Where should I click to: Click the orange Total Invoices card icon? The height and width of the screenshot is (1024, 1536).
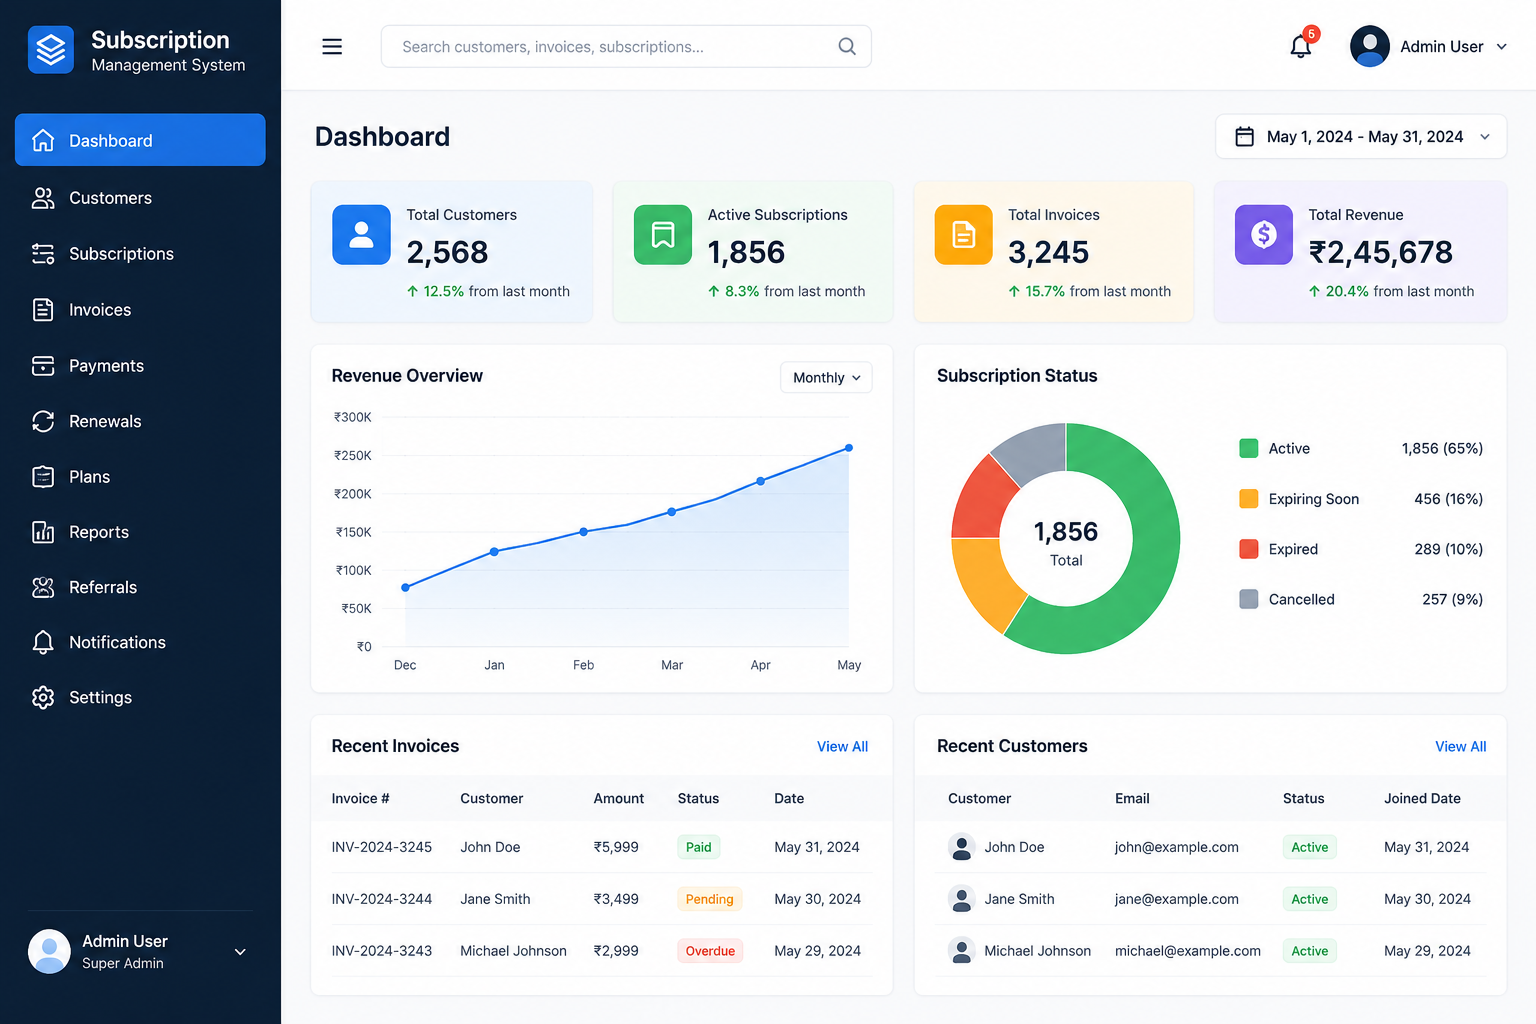963,235
